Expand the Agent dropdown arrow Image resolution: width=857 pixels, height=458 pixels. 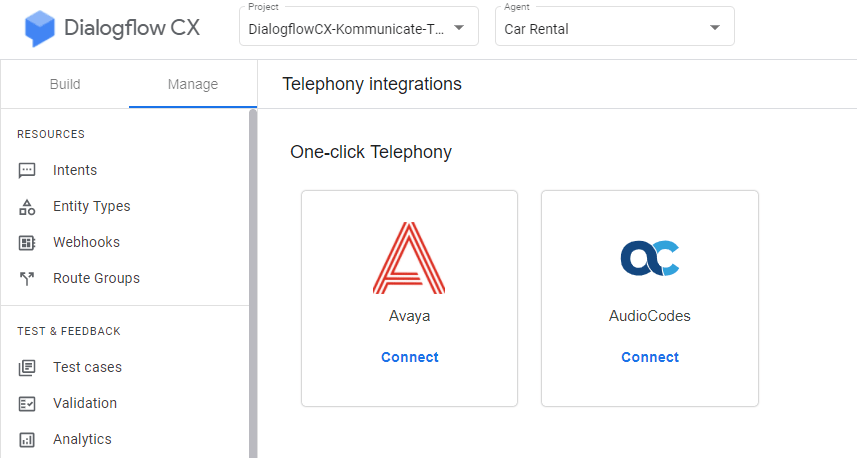click(714, 27)
